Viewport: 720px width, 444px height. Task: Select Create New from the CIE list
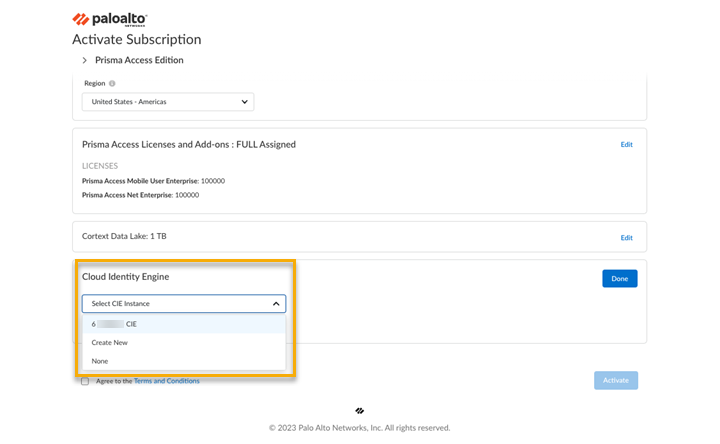pyautogui.click(x=110, y=343)
